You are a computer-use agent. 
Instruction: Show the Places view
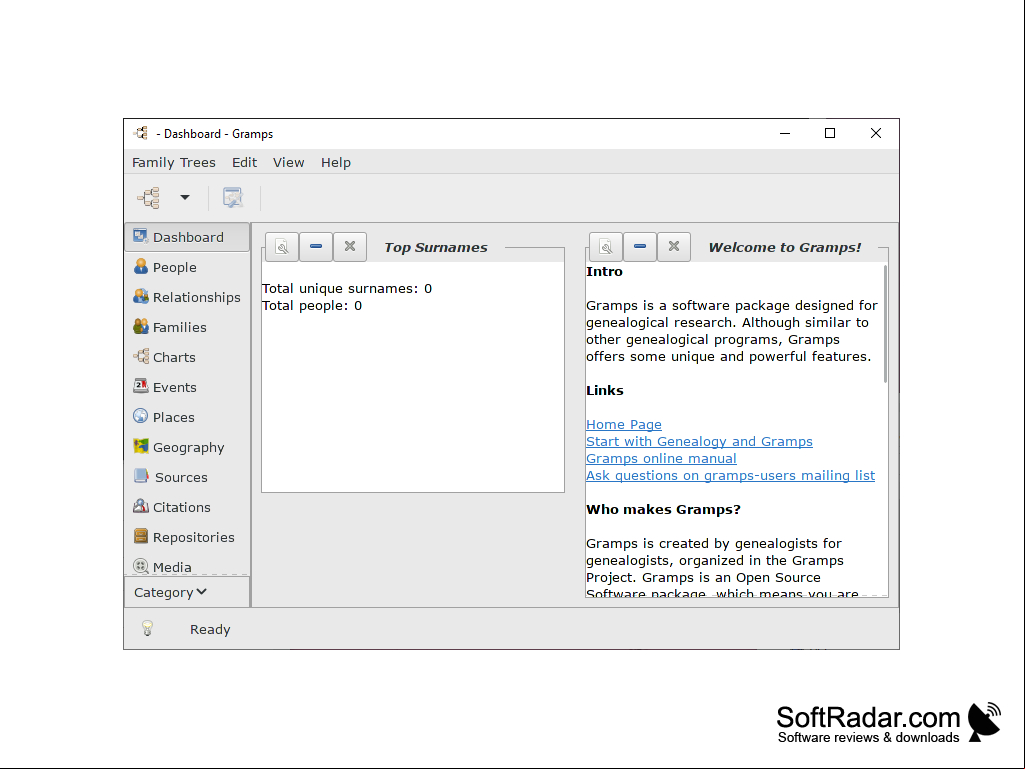[187, 417]
